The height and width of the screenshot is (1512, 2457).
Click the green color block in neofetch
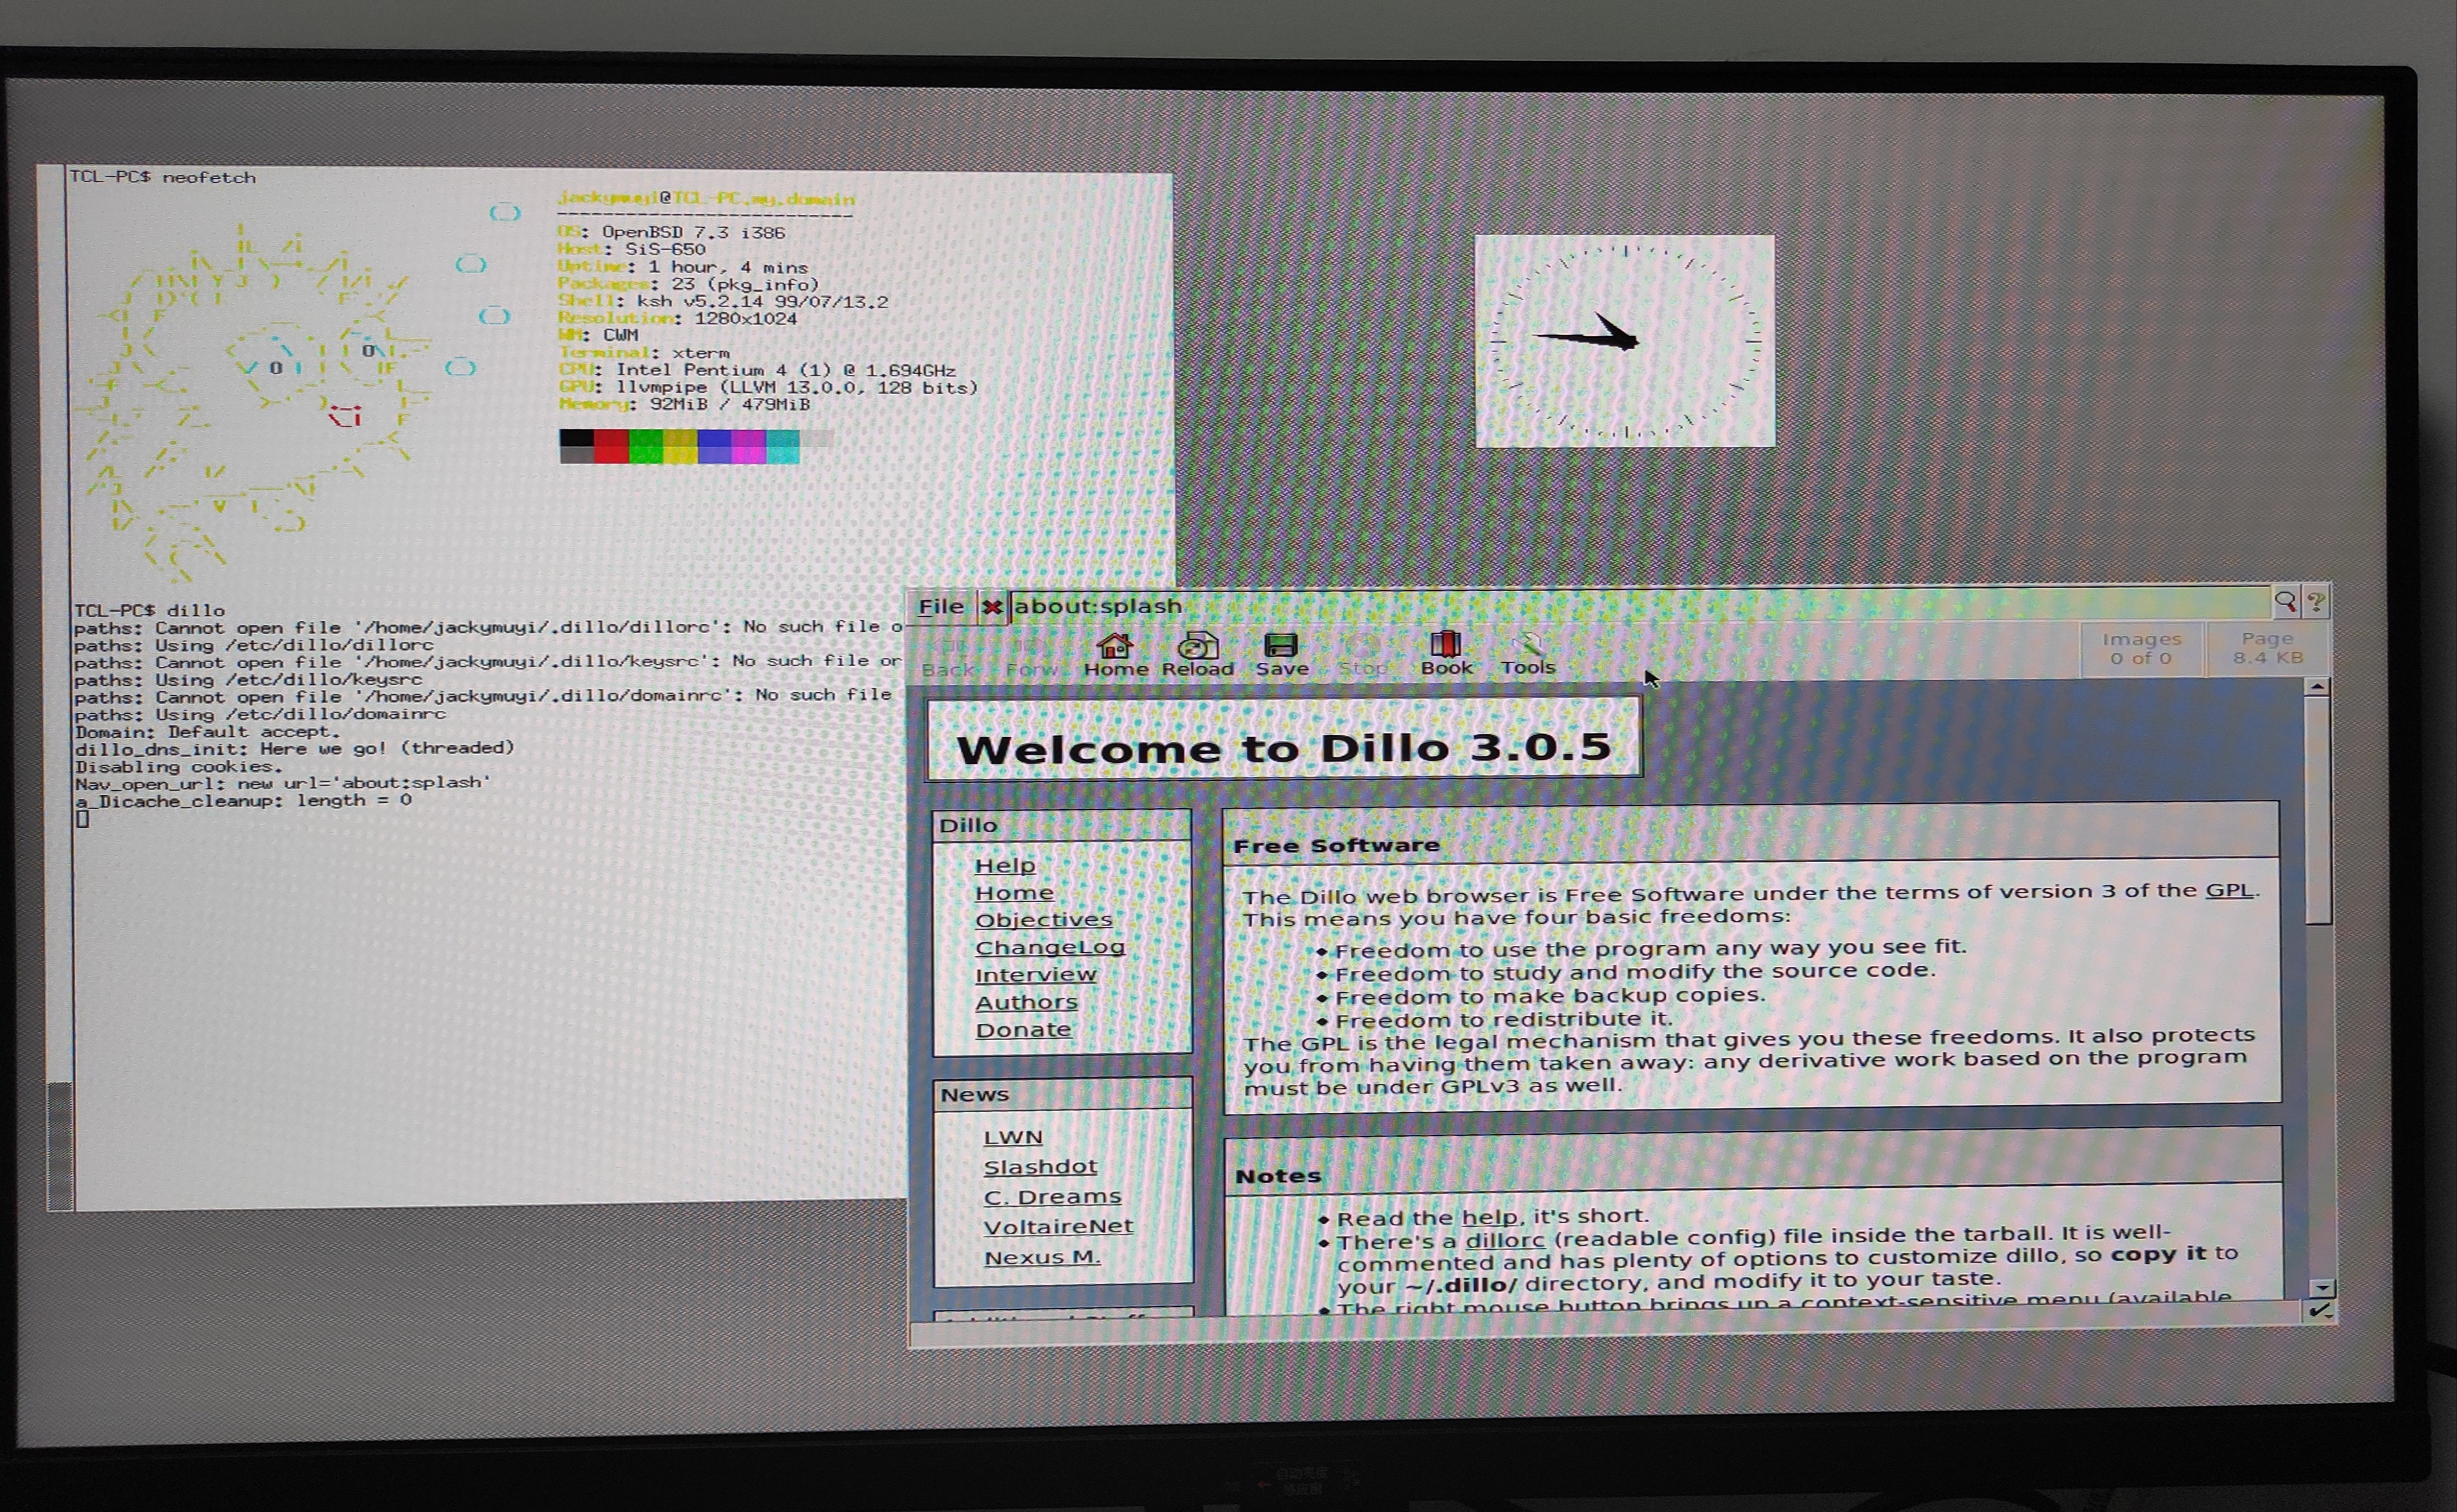(646, 446)
